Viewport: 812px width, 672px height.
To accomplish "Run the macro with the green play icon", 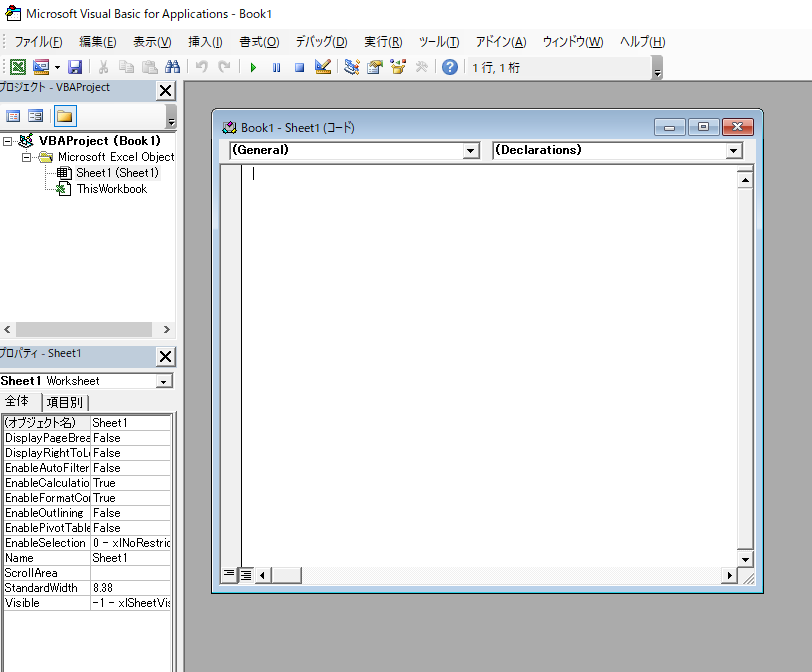I will coord(253,67).
